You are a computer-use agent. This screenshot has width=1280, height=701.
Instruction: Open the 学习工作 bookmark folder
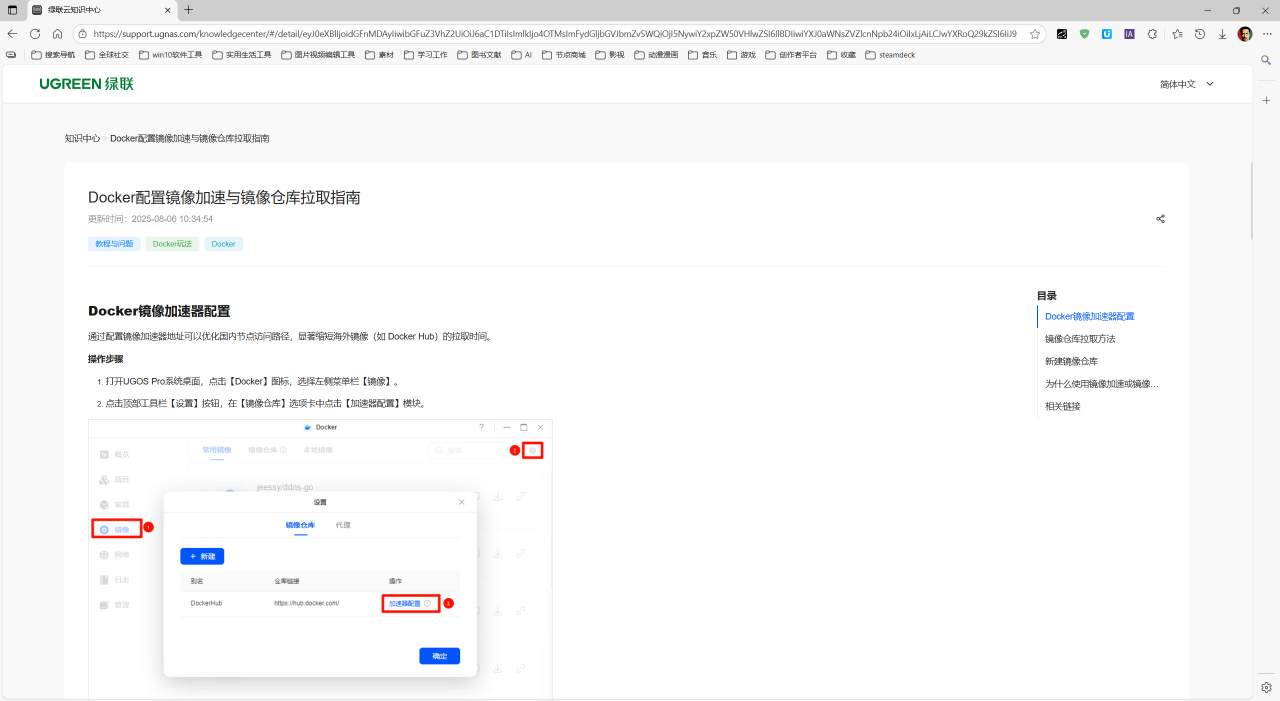pyautogui.click(x=425, y=55)
